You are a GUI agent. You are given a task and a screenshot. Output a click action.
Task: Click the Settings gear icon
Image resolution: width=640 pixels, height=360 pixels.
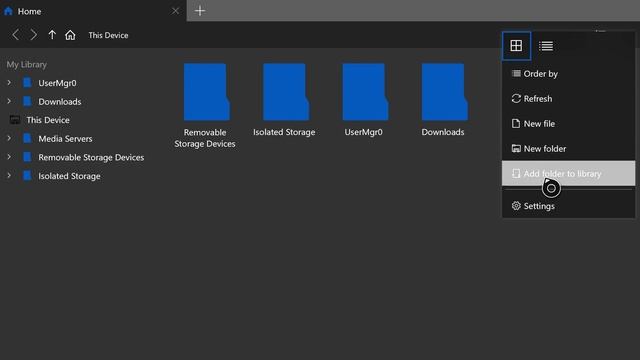coord(516,206)
